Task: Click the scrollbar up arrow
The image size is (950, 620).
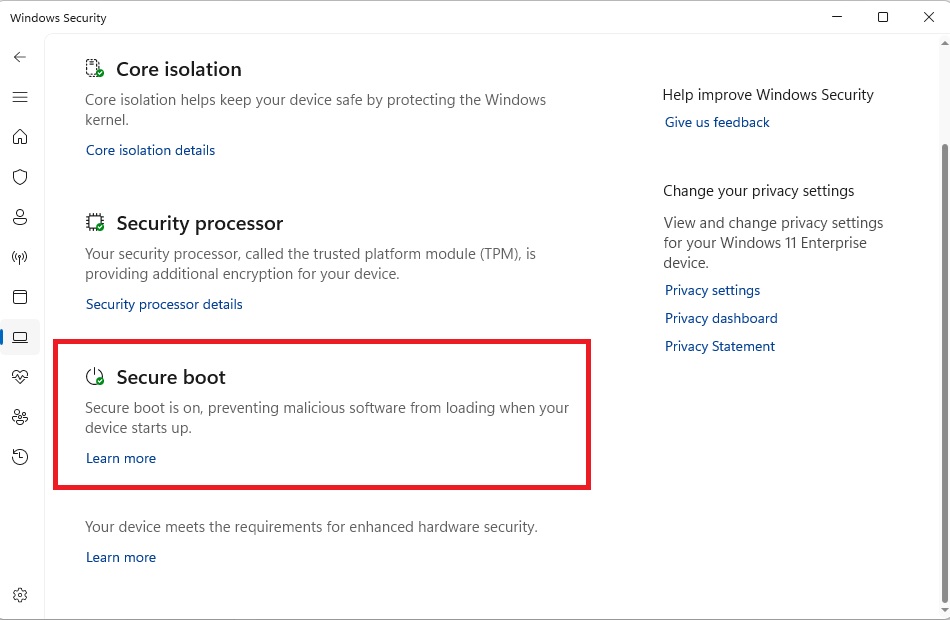Action: [x=945, y=43]
